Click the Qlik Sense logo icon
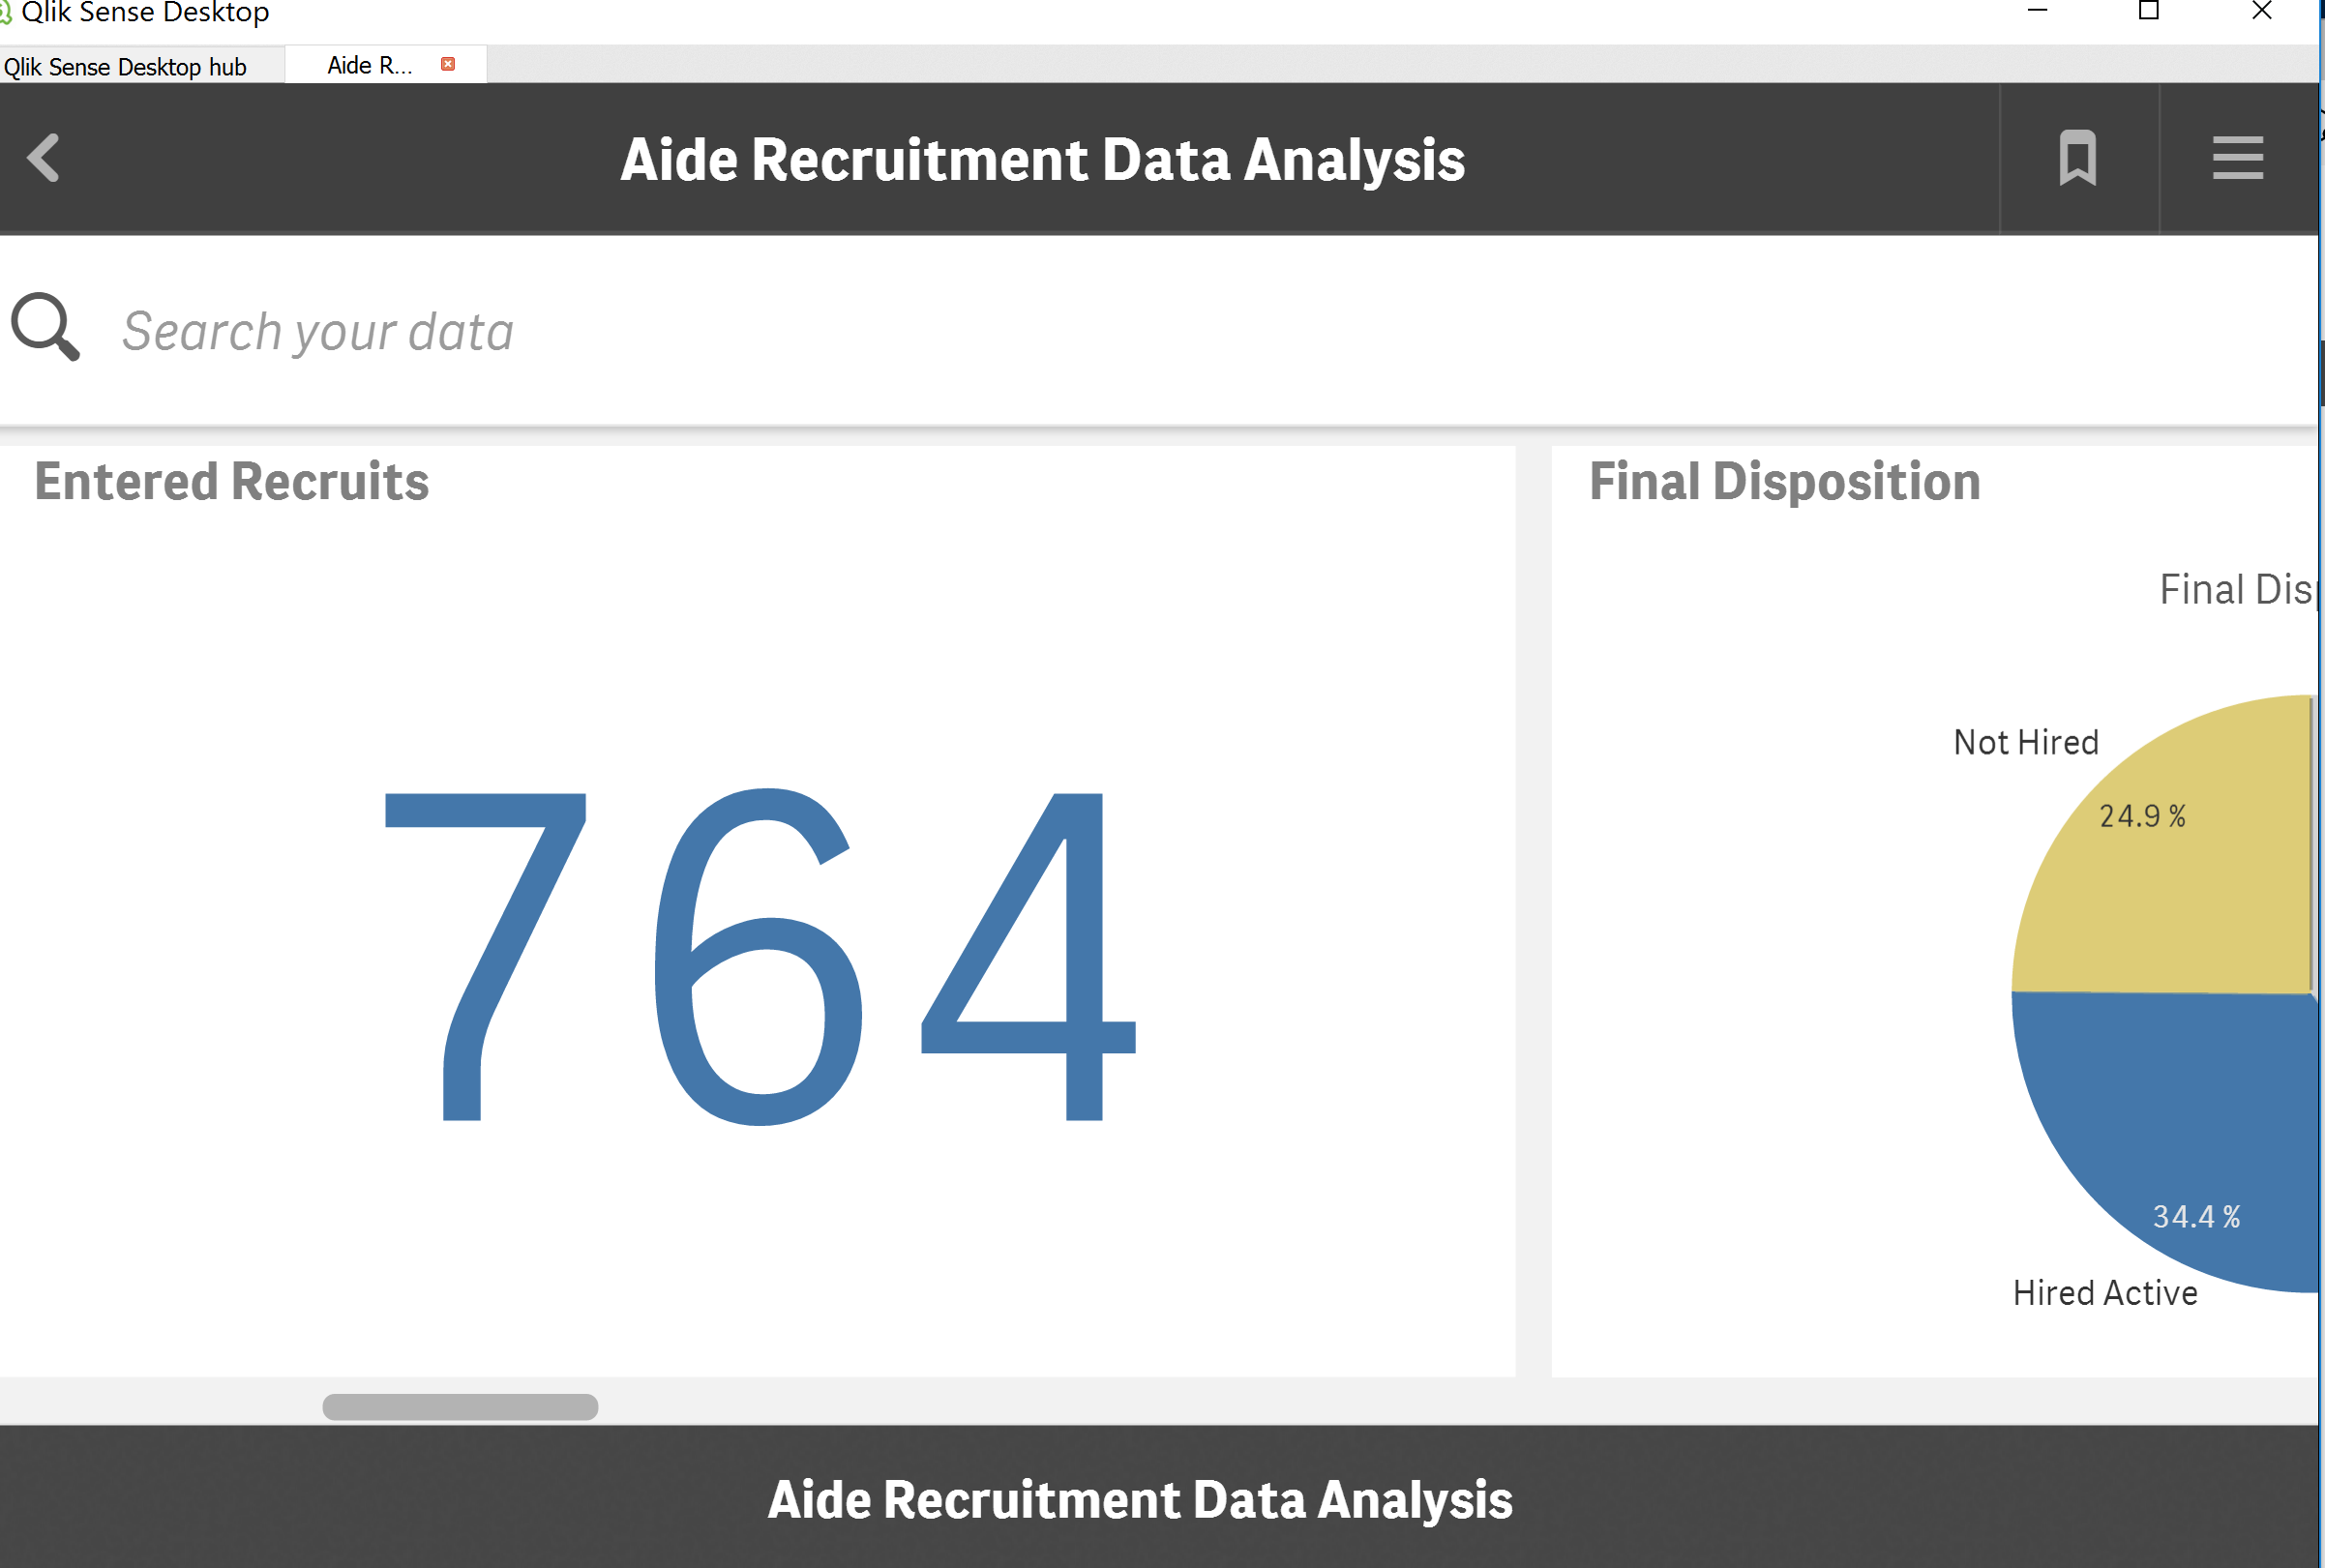Viewport: 2325px width, 1568px height. click(x=5, y=13)
